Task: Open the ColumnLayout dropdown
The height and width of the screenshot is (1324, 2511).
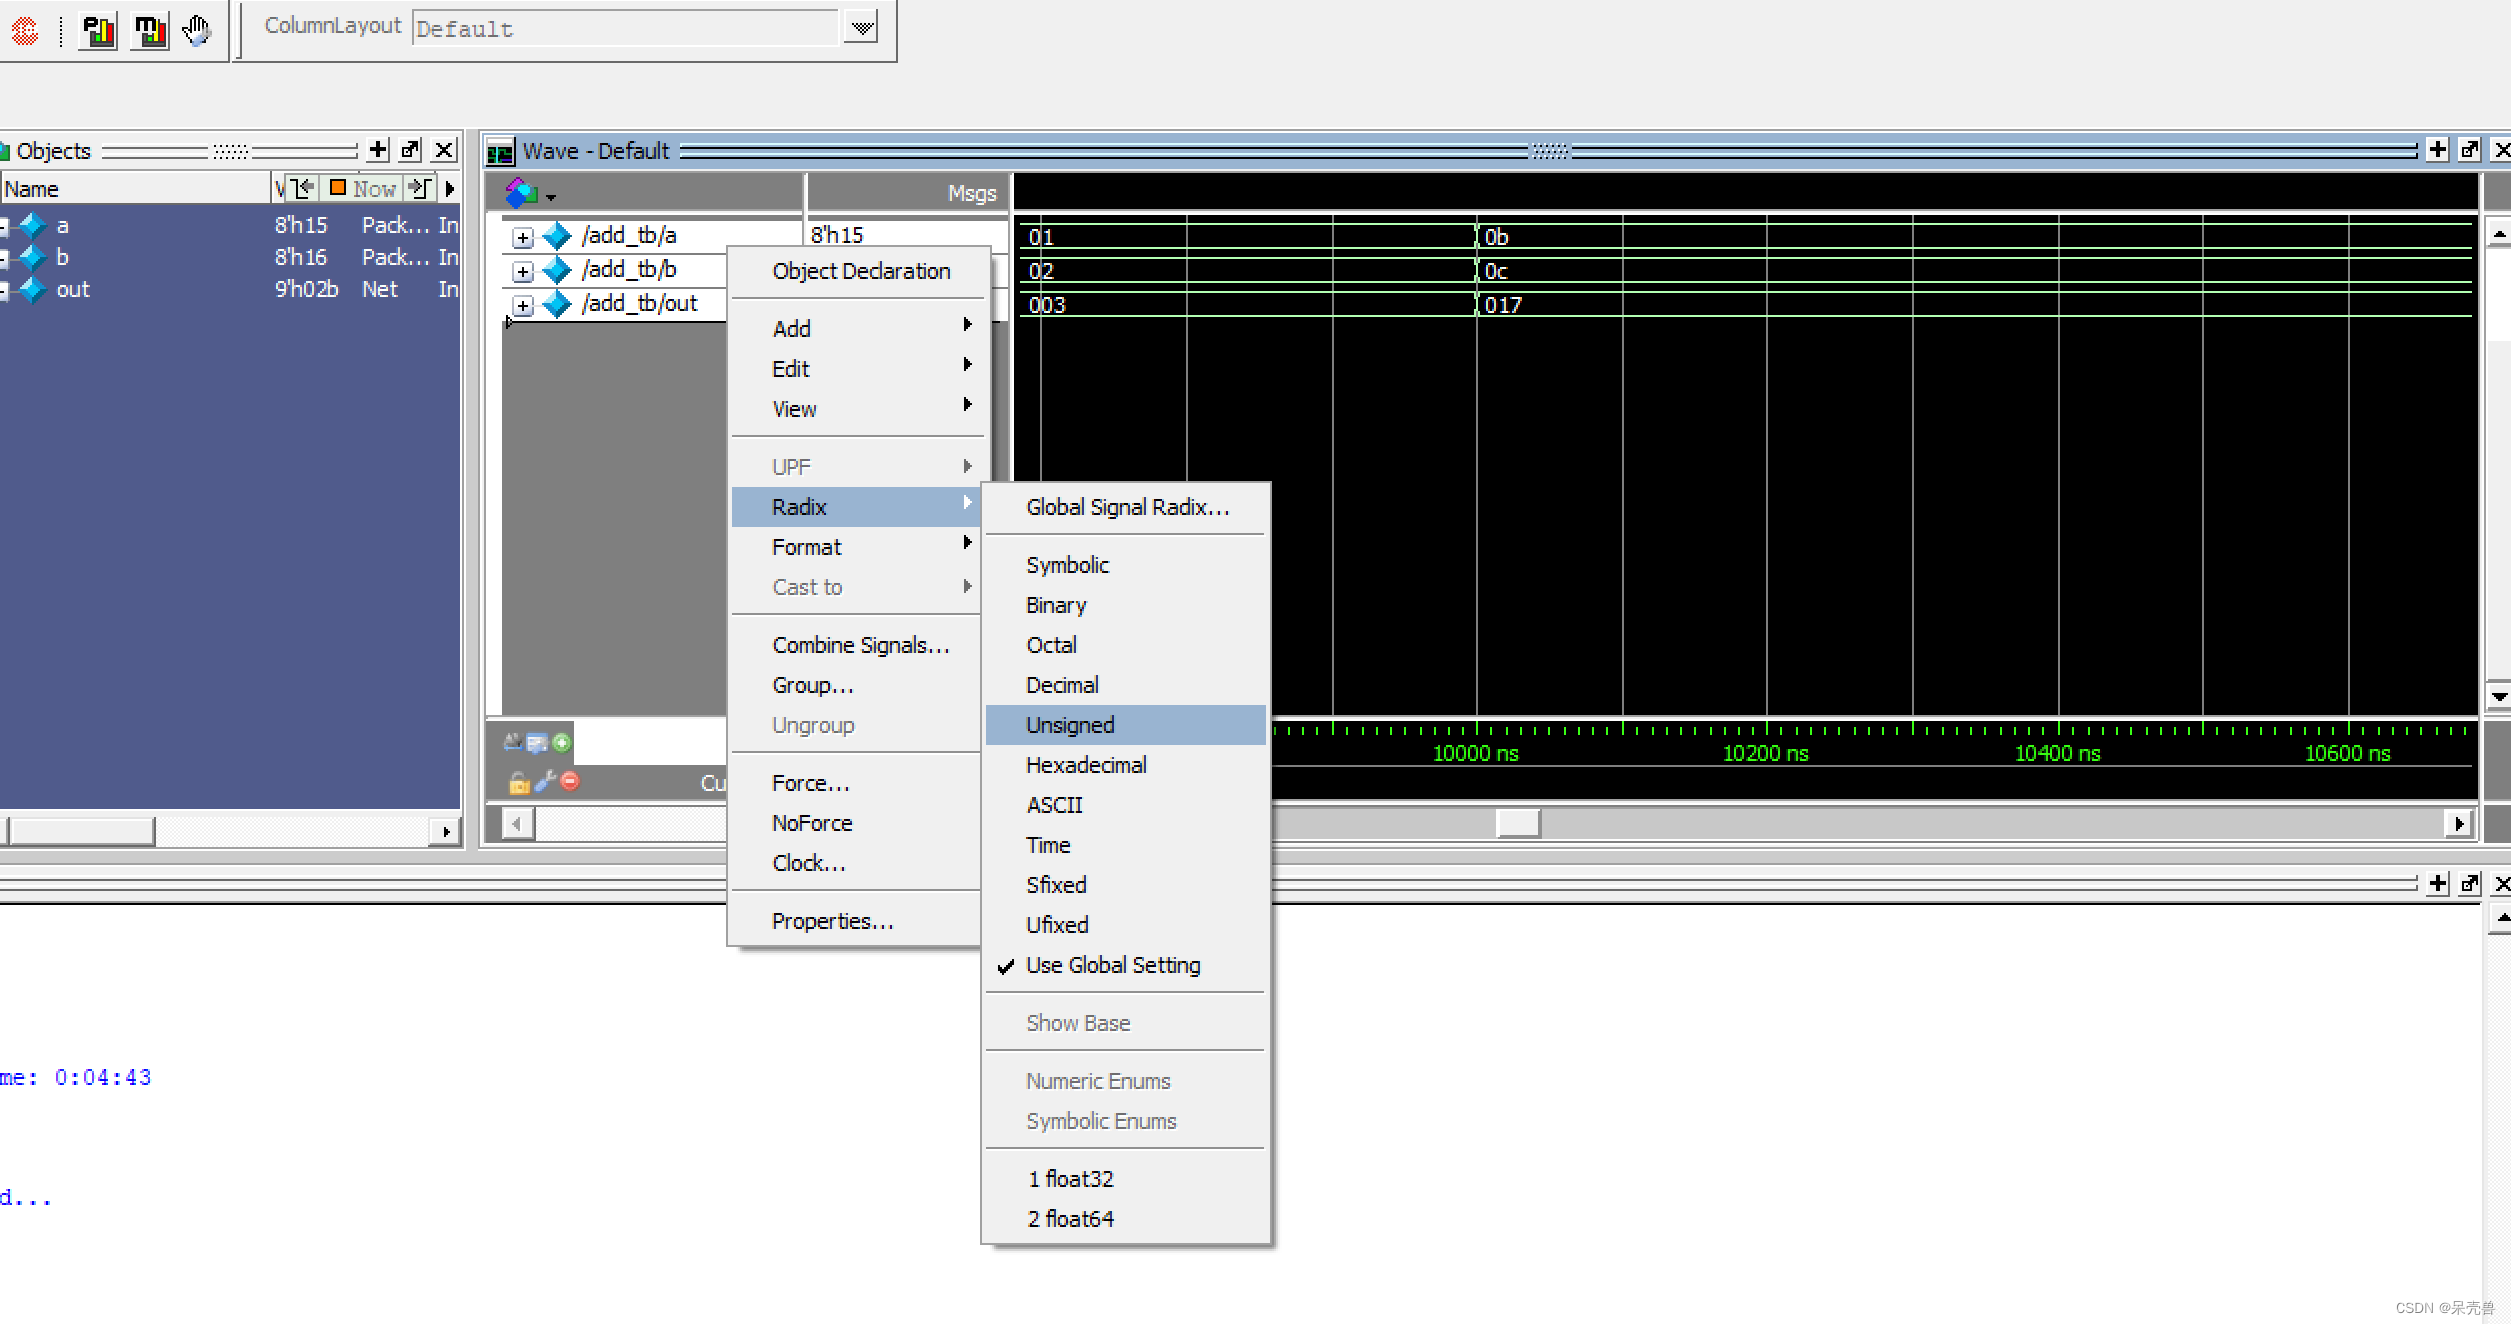Action: point(859,27)
